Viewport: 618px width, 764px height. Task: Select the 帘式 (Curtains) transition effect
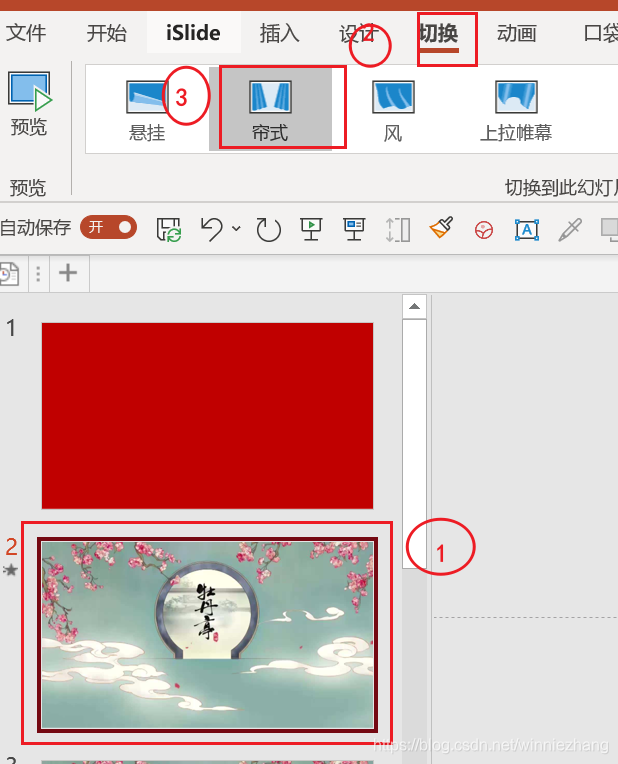point(270,111)
